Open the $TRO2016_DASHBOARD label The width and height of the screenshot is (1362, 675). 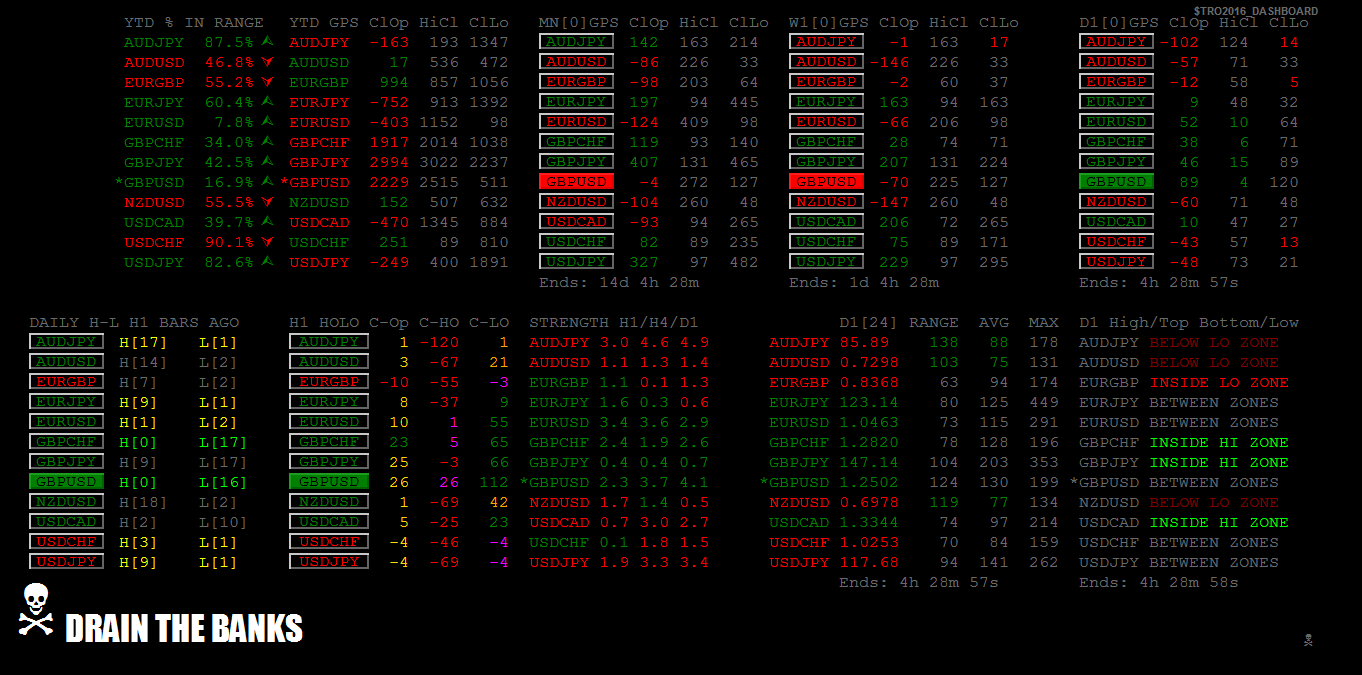(1255, 11)
